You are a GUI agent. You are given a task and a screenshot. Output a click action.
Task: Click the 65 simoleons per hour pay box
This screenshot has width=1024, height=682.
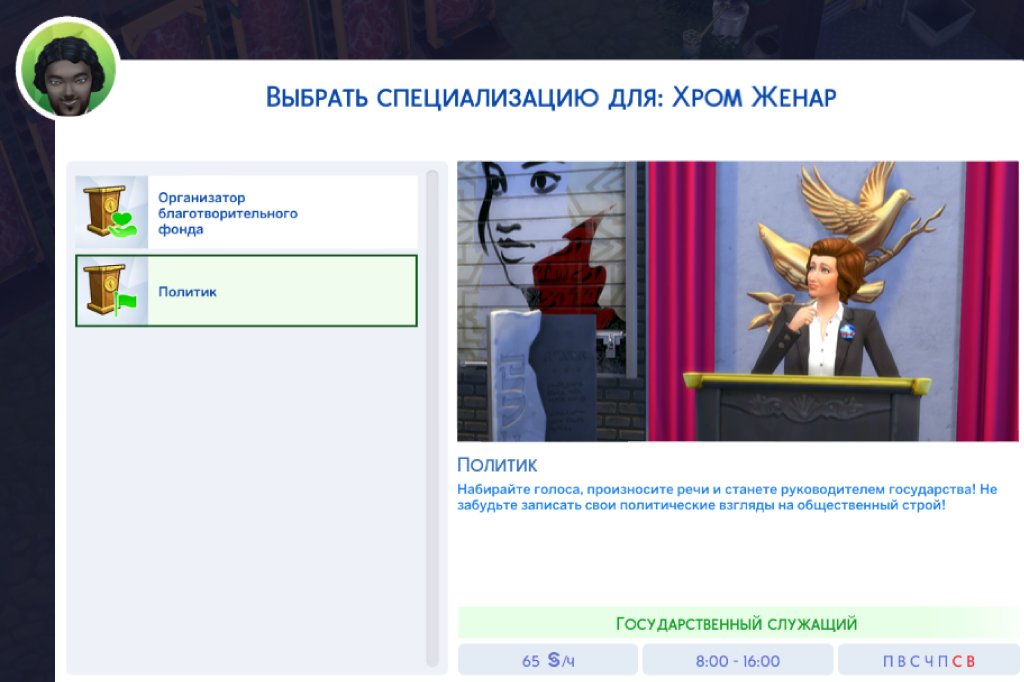548,660
